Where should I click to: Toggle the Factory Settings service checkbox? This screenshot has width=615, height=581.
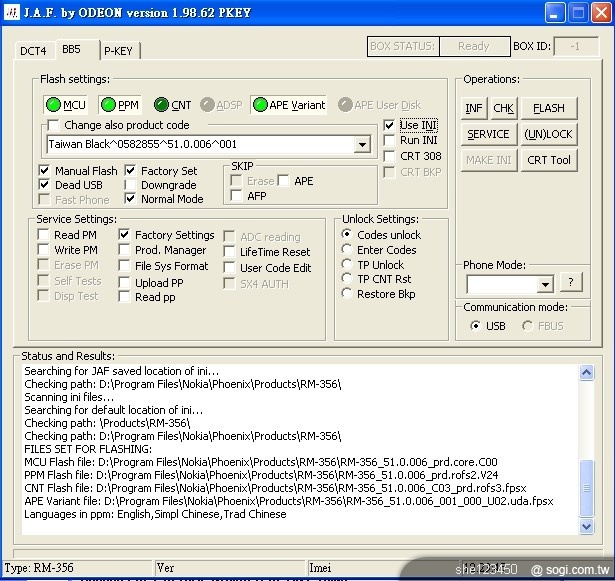(124, 235)
